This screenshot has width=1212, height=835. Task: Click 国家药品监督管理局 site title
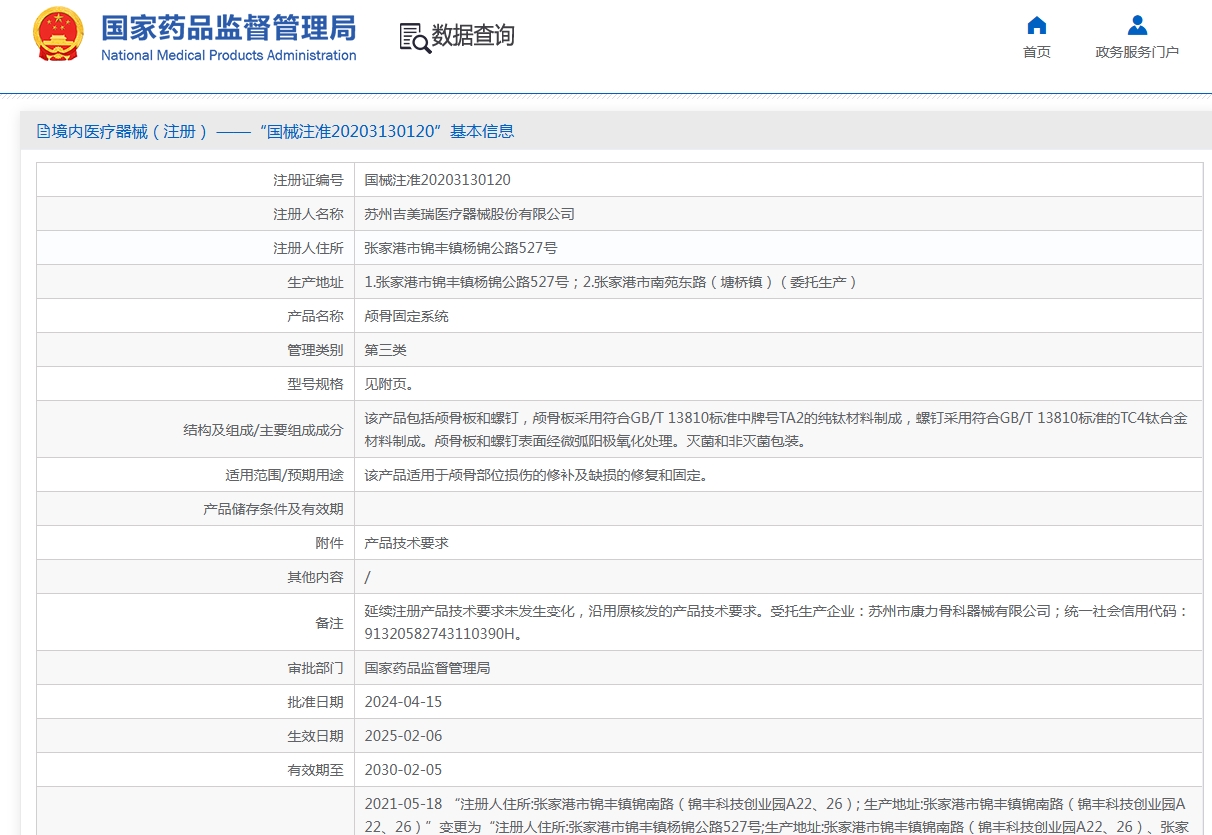228,26
